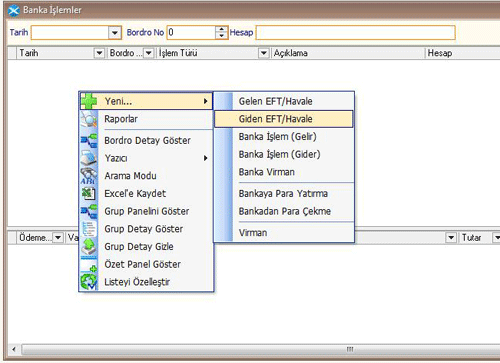This screenshot has width=500, height=363.
Task: Sort by the Açıklama column header
Action: tap(348, 53)
